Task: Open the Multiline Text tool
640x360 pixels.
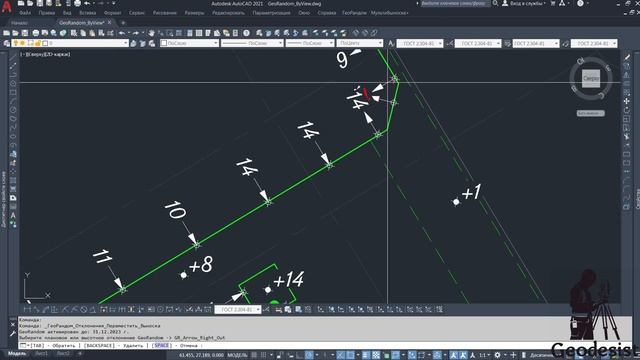Action: point(13,216)
